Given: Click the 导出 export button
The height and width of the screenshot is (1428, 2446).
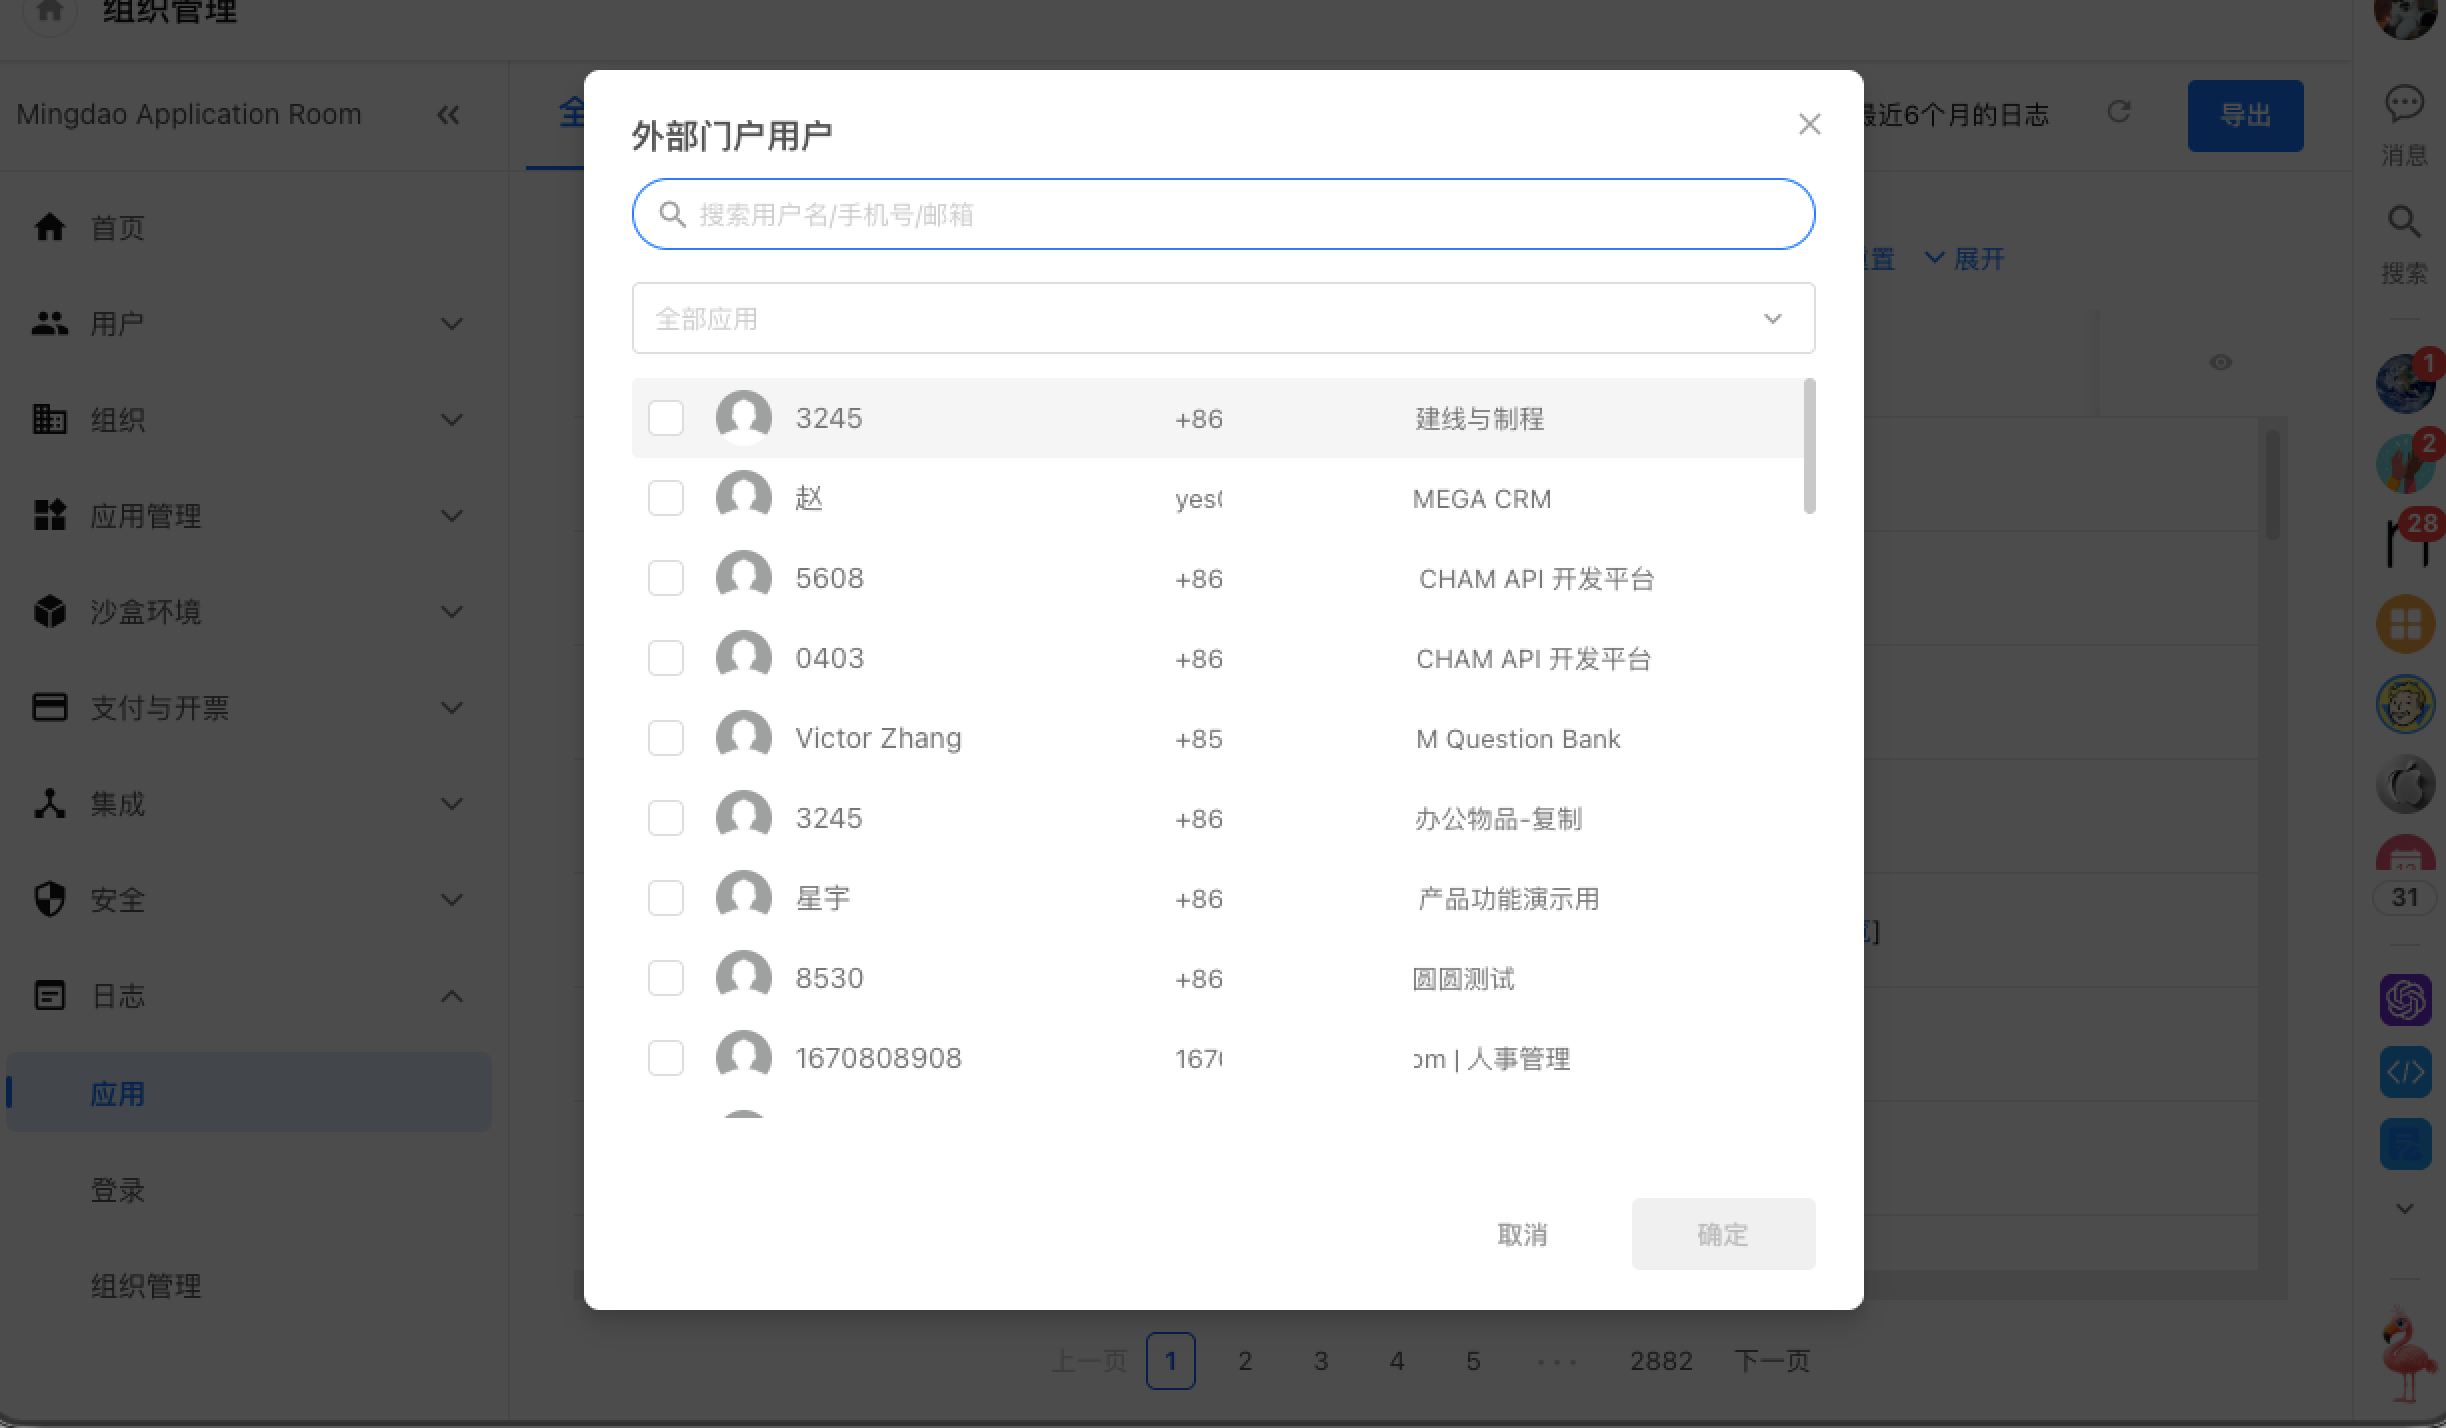Looking at the screenshot, I should tap(2245, 116).
